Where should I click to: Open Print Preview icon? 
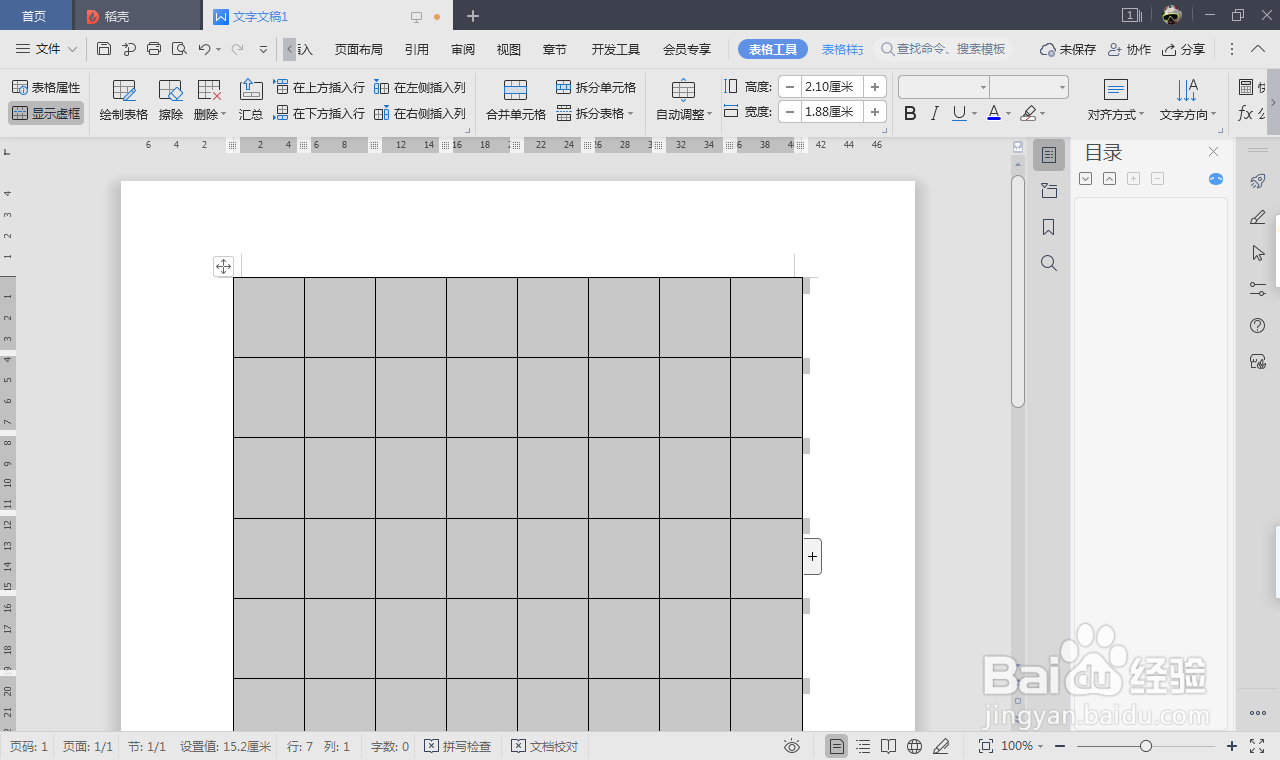point(179,48)
